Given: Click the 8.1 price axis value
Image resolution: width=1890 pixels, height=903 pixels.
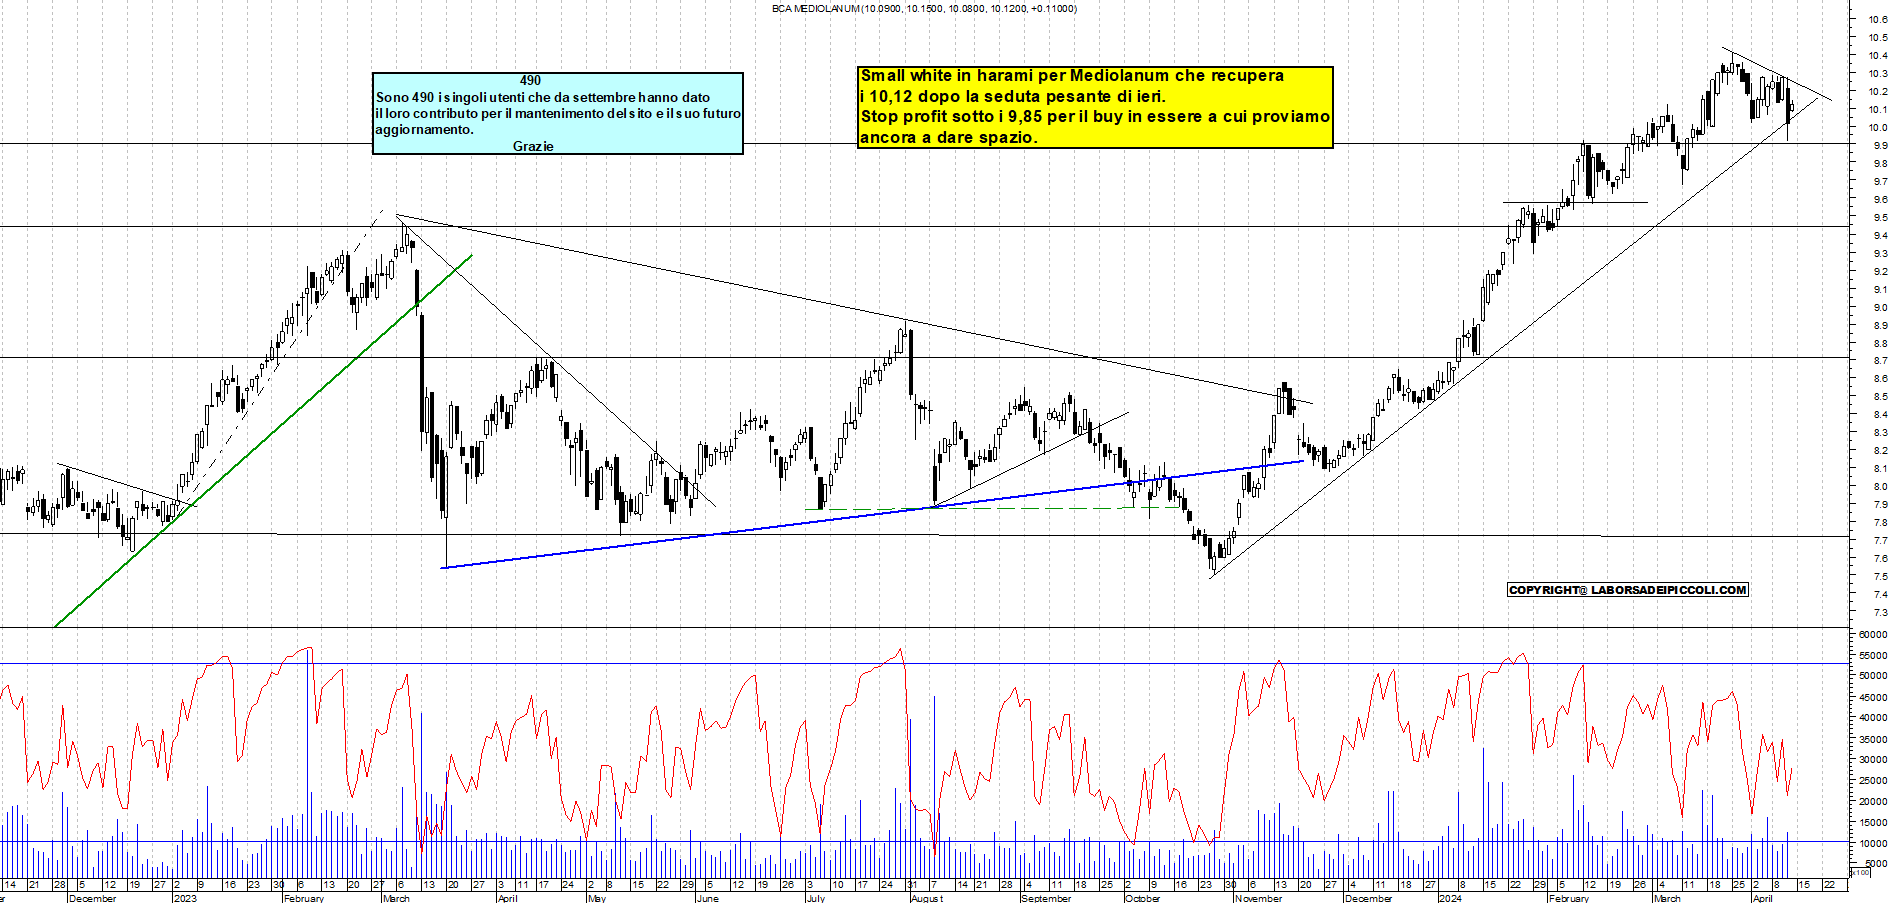Looking at the screenshot, I should pos(1880,468).
